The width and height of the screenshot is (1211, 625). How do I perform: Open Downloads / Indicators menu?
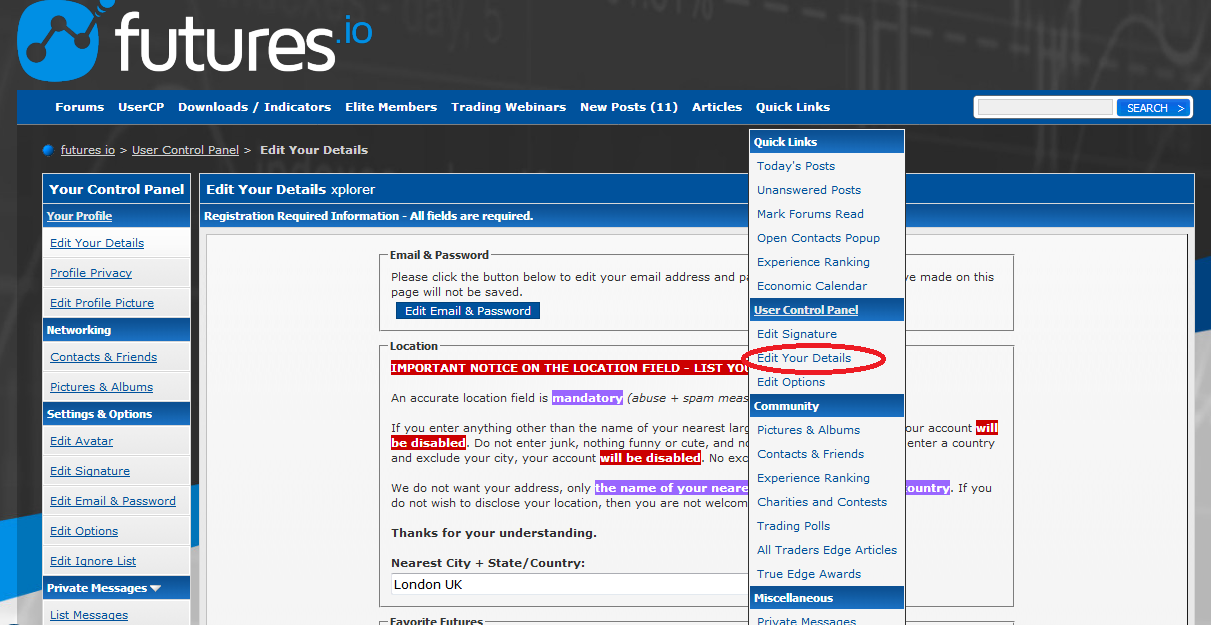point(254,107)
